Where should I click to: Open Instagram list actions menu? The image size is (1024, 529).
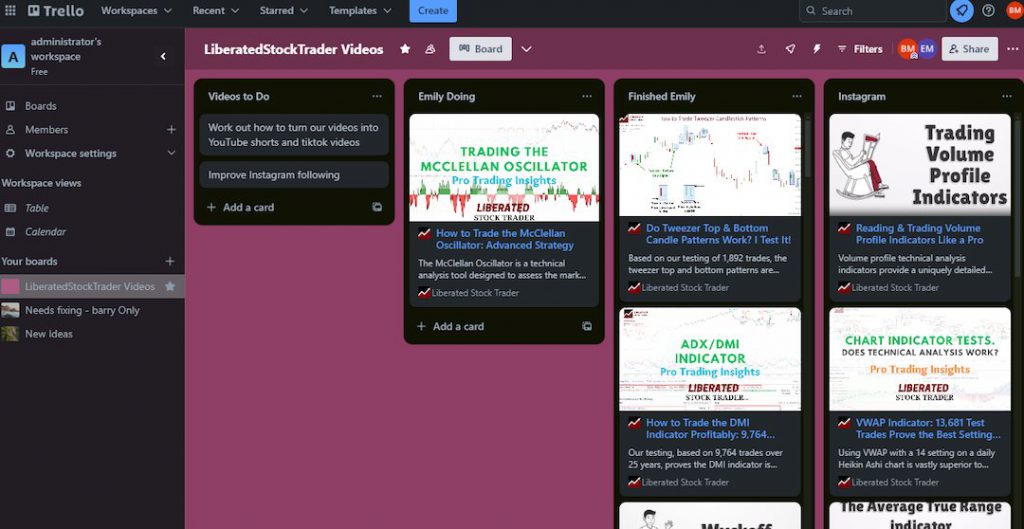1006,96
